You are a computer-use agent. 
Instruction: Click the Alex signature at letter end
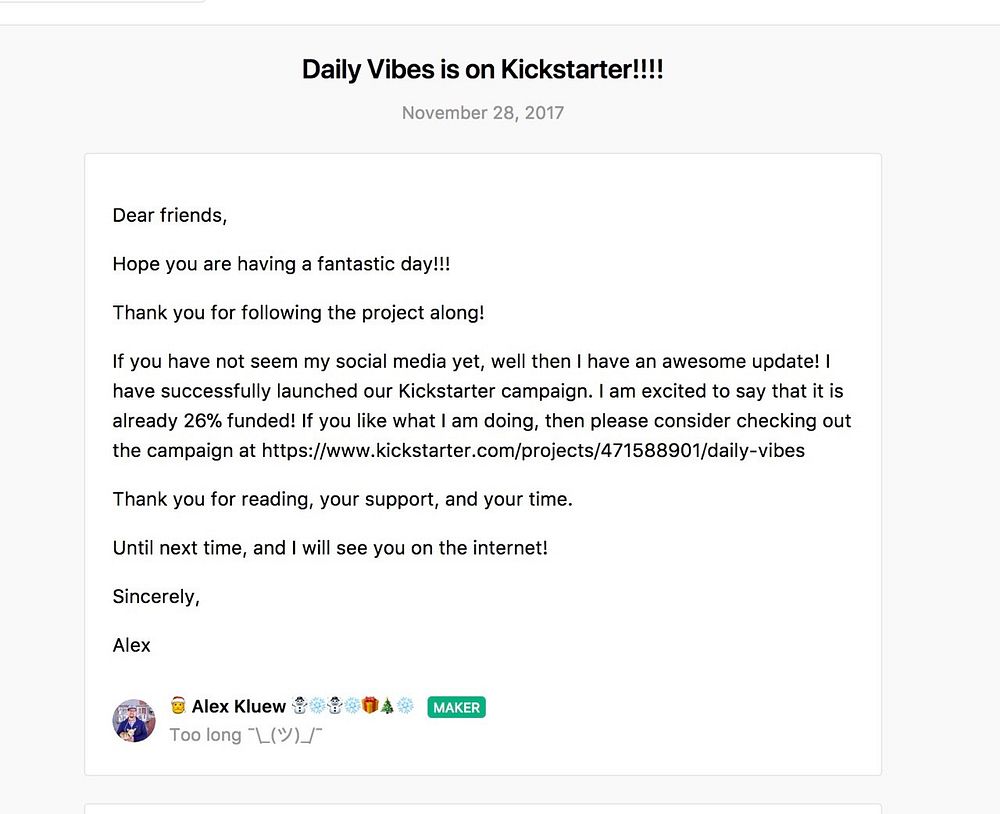(131, 645)
